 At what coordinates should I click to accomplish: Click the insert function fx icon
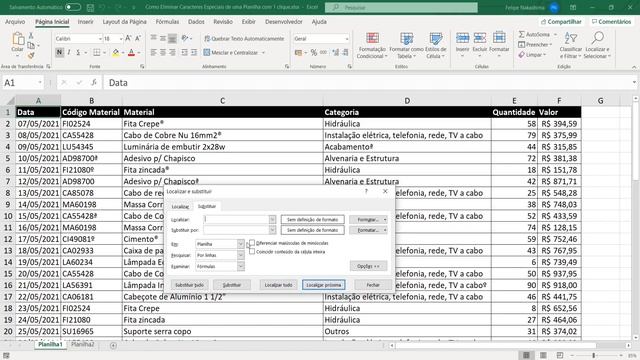tap(94, 82)
